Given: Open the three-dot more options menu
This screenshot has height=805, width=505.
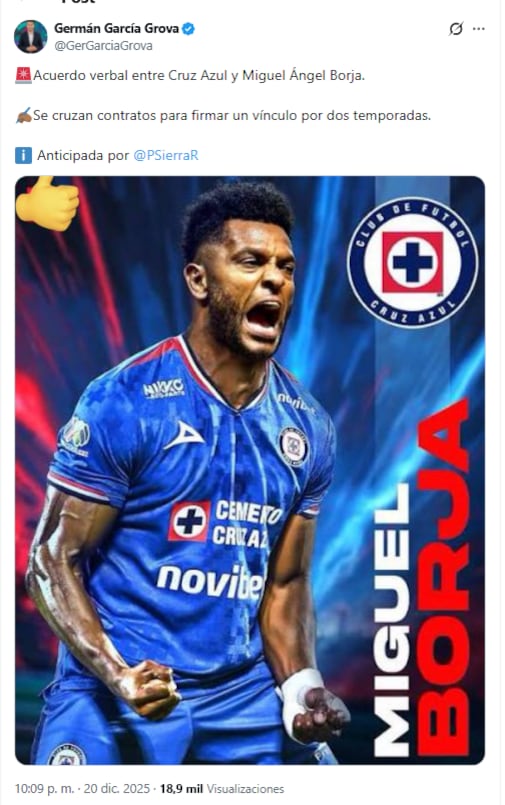Looking at the screenshot, I should click(479, 29).
